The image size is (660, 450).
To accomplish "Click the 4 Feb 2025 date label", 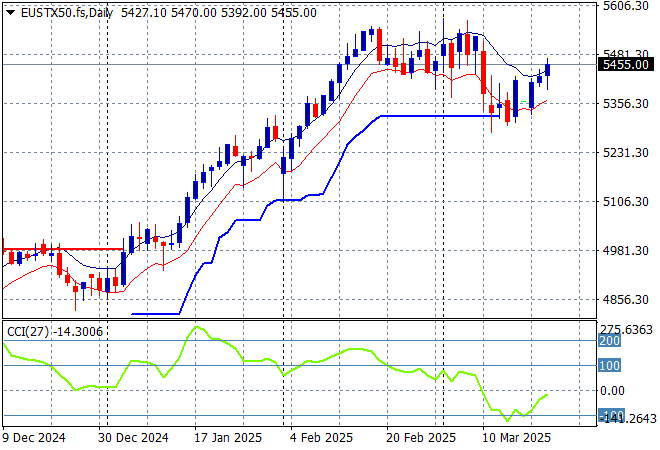I will (321, 437).
